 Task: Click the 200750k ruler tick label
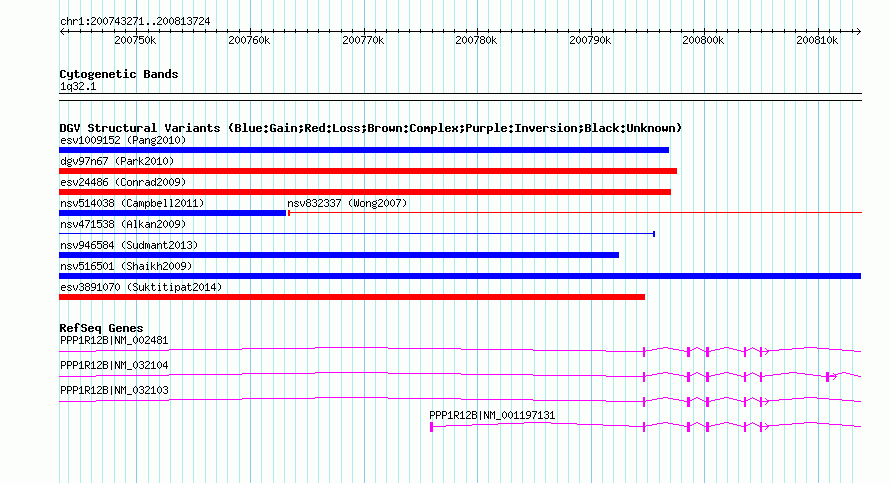coord(135,40)
